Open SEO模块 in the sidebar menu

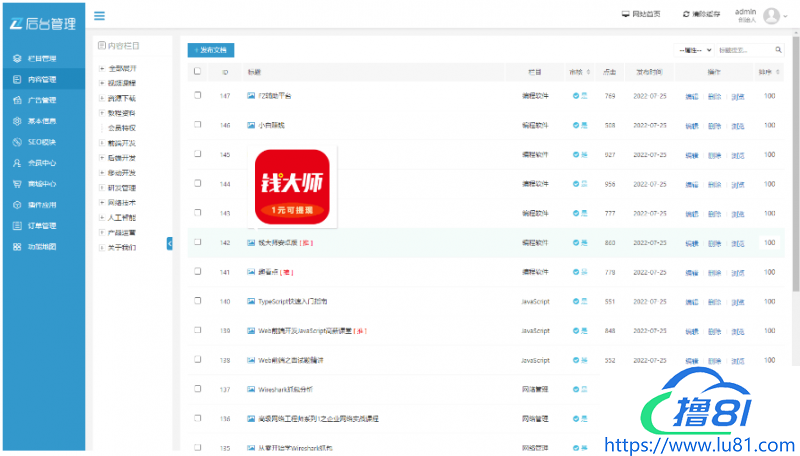pyautogui.click(x=35, y=142)
